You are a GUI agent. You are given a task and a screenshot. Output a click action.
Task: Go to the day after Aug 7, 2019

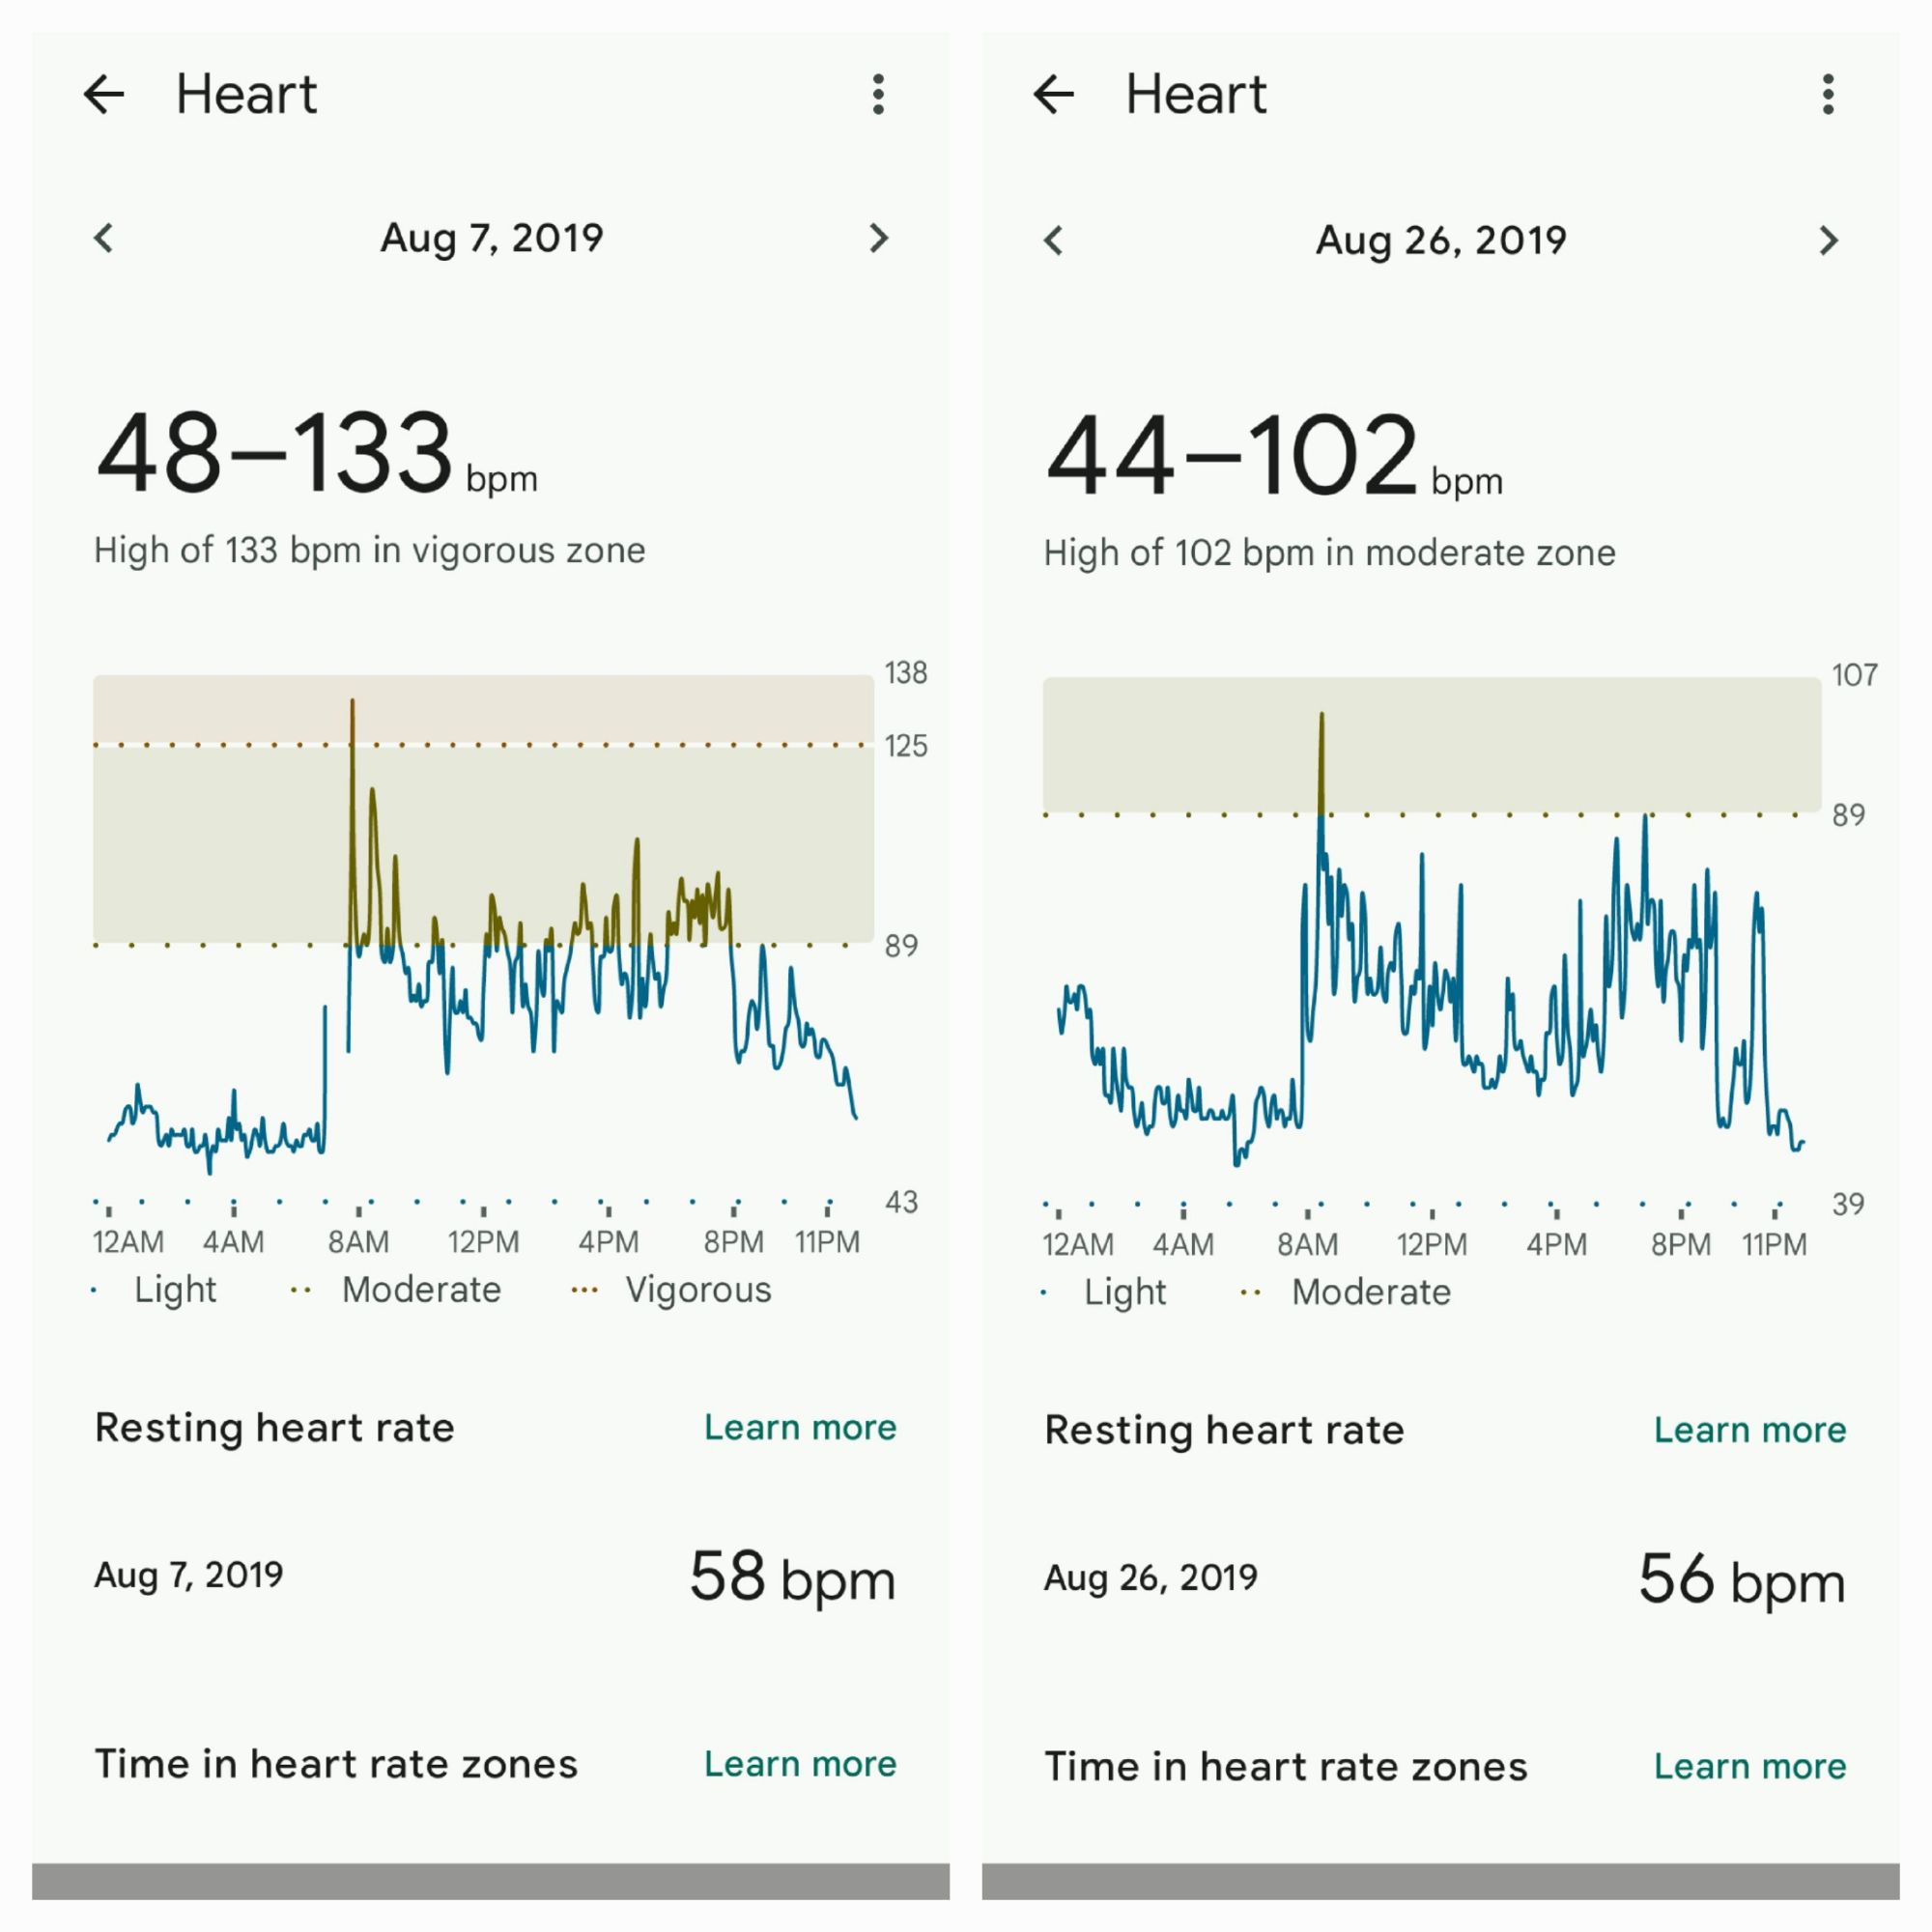[878, 238]
